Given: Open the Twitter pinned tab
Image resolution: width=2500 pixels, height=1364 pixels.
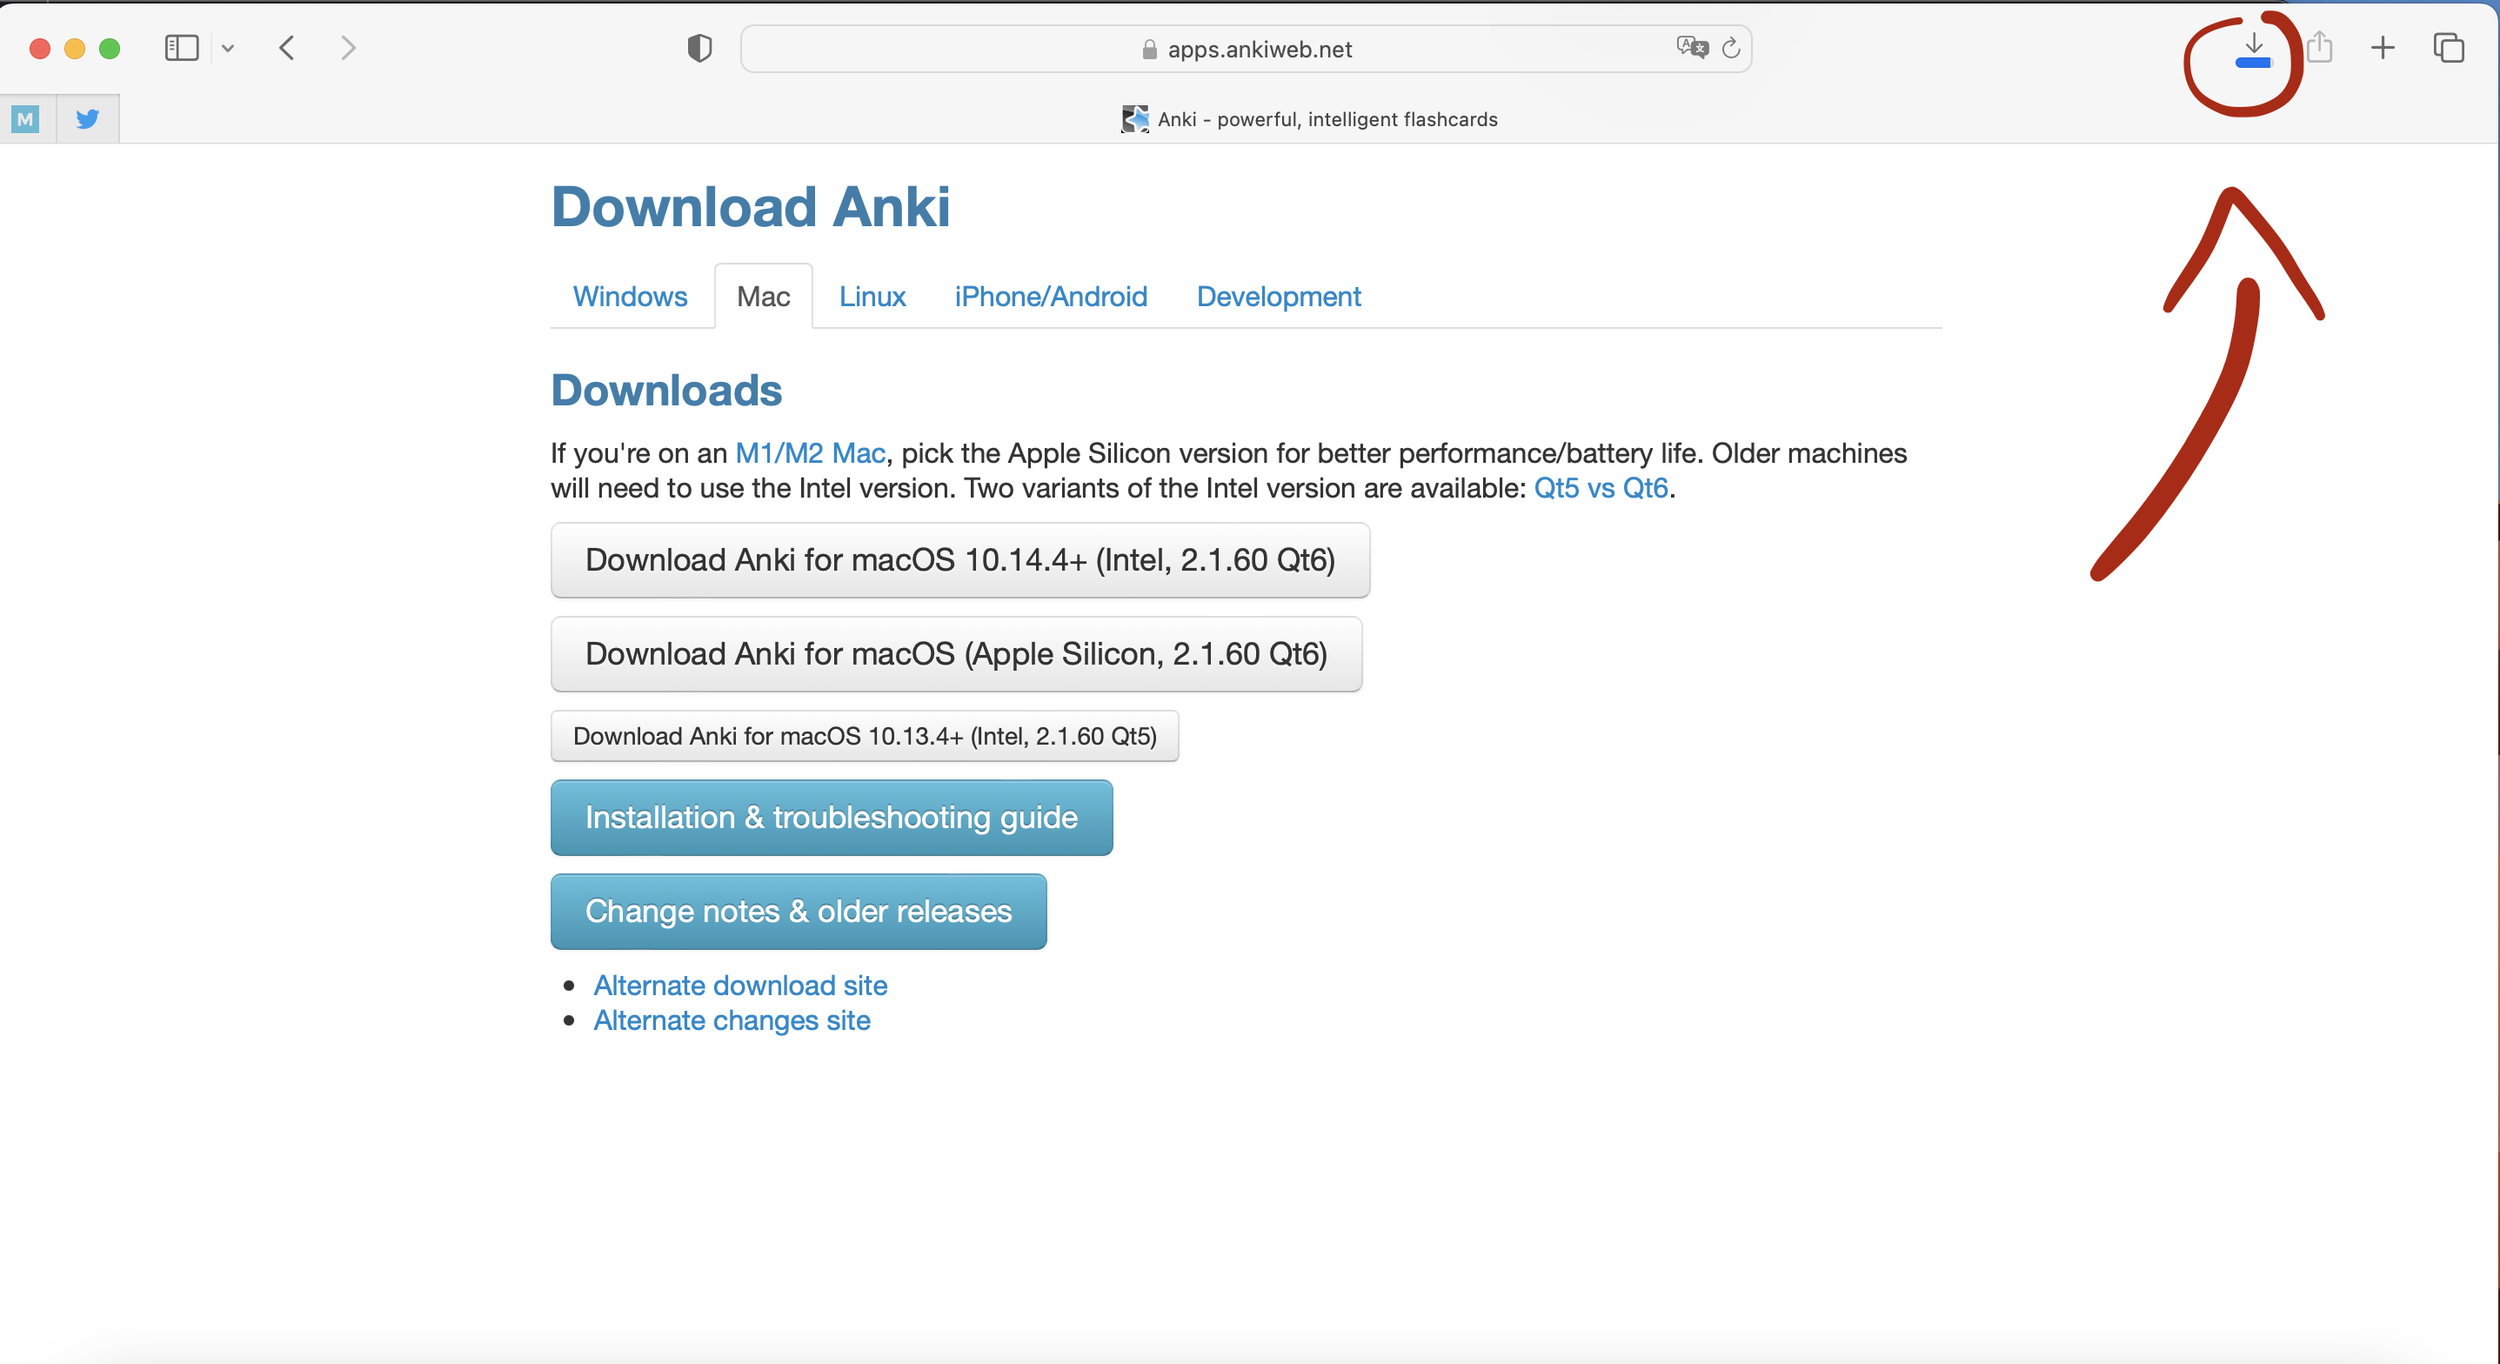Looking at the screenshot, I should pyautogui.click(x=88, y=119).
